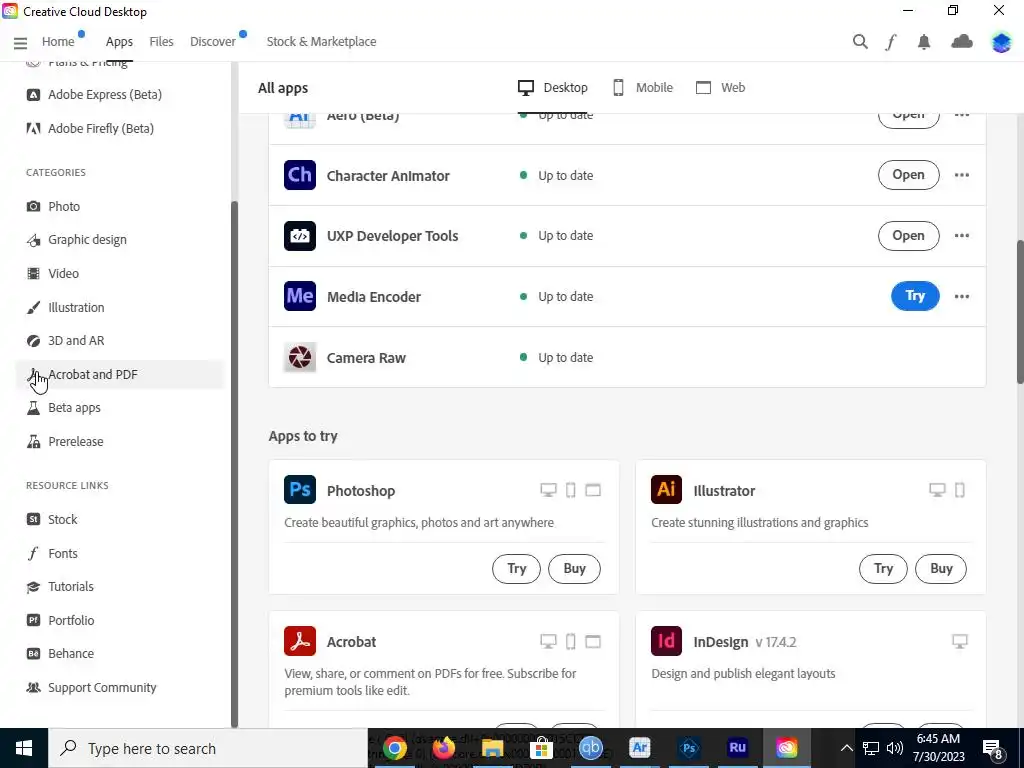Switch to the Discover tab
The width and height of the screenshot is (1024, 768).
click(x=213, y=42)
